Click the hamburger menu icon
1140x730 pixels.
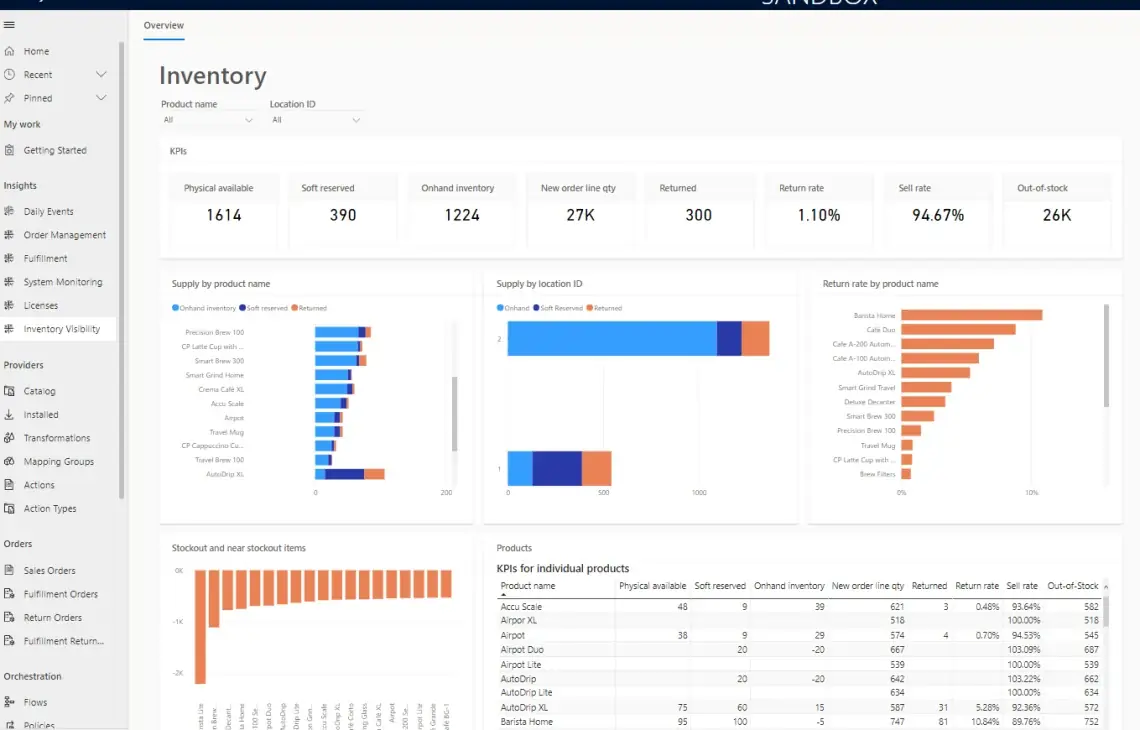click(9, 25)
